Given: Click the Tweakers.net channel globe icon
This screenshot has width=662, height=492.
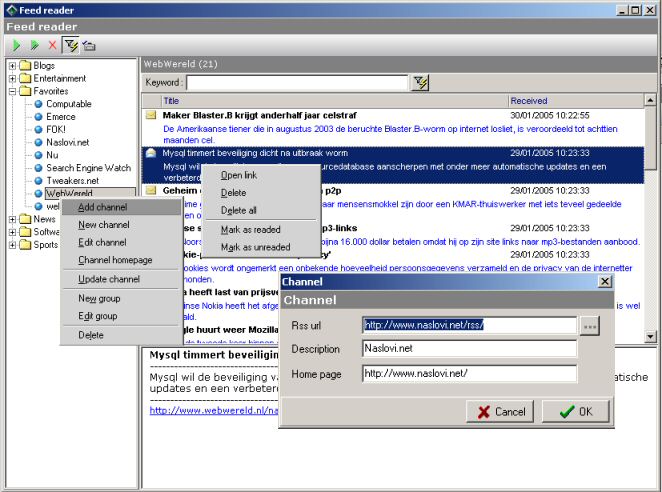Looking at the screenshot, I should (38, 181).
